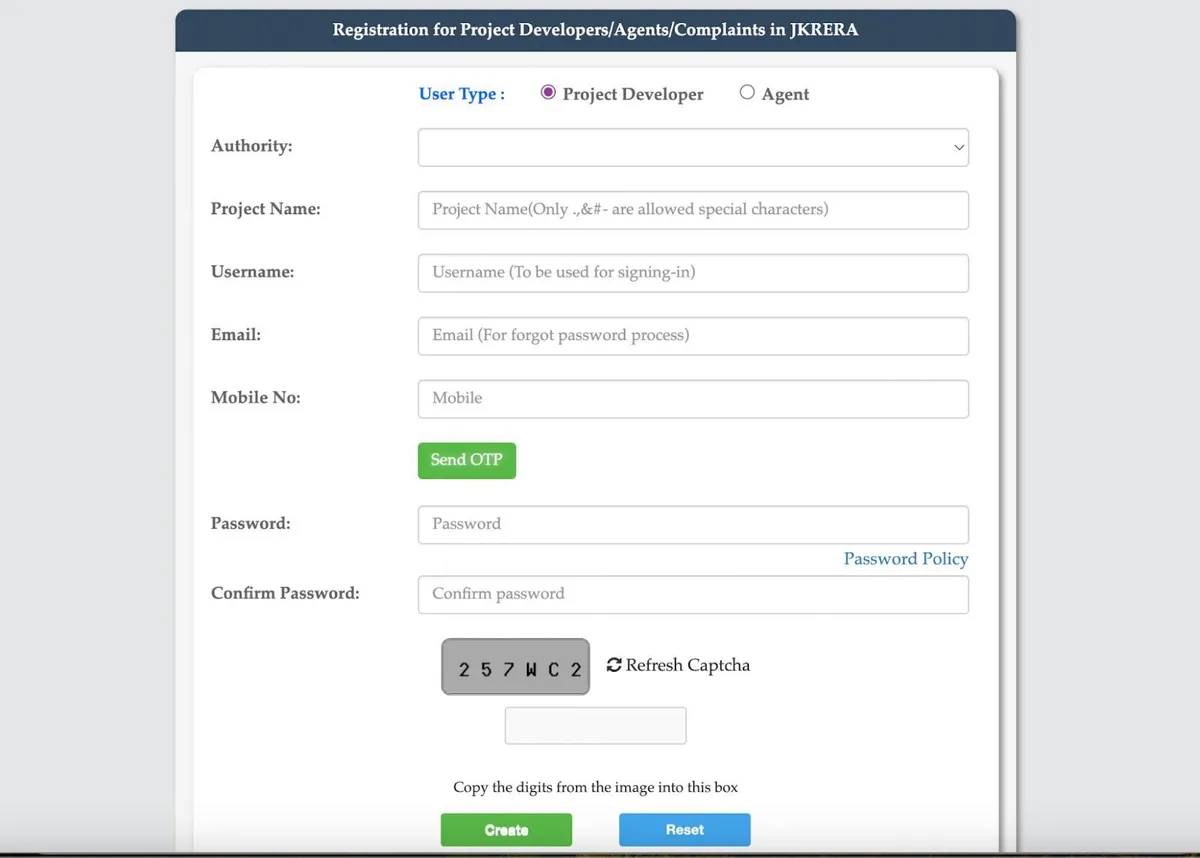Choose the Agent user type radio button

click(747, 93)
